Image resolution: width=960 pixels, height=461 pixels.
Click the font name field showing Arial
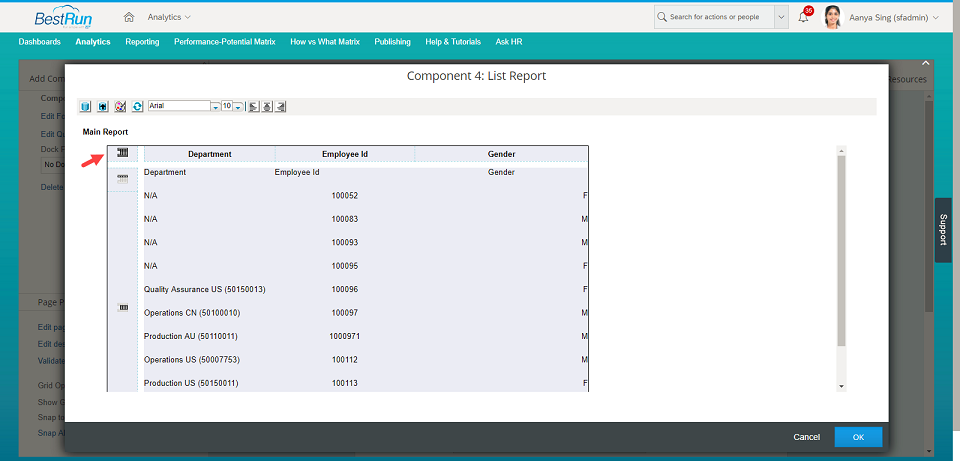click(x=179, y=106)
